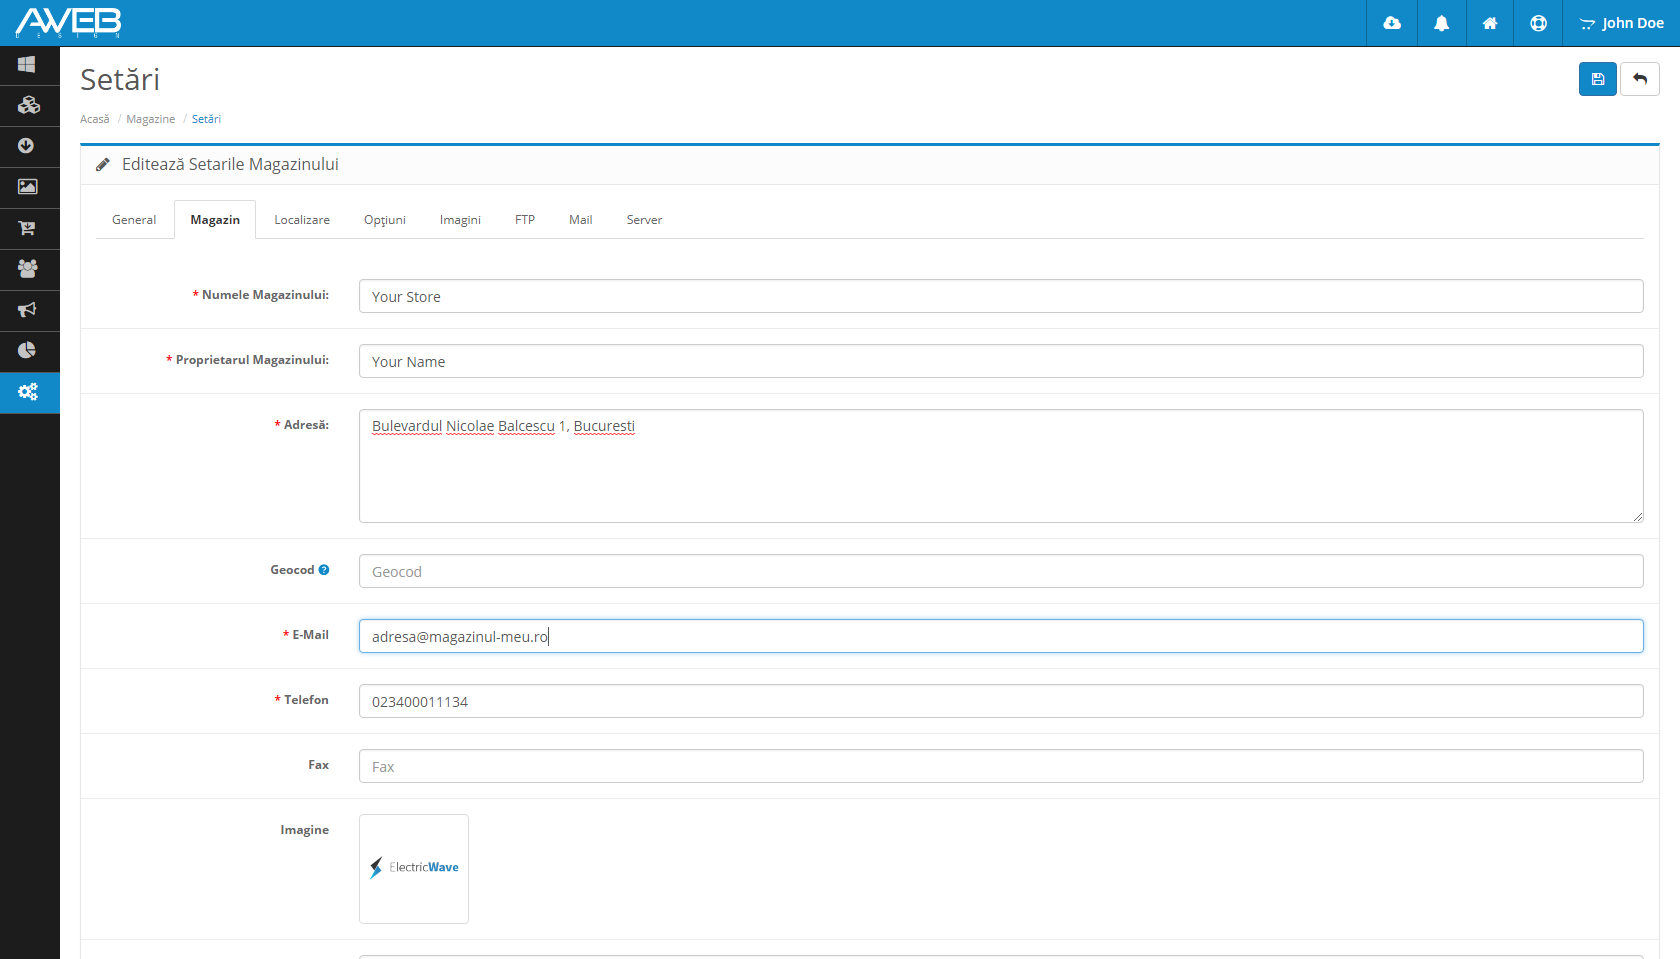Click the back arrow button

click(1640, 79)
